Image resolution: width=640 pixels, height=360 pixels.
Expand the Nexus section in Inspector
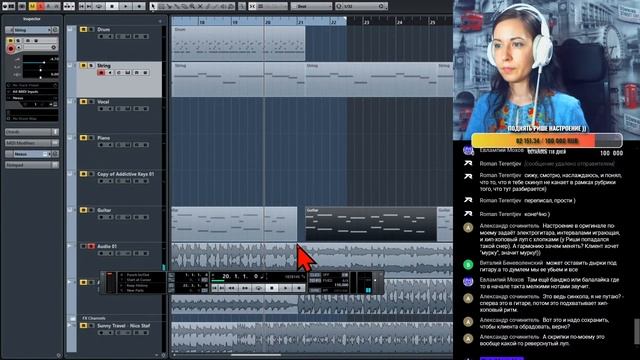tap(32, 154)
